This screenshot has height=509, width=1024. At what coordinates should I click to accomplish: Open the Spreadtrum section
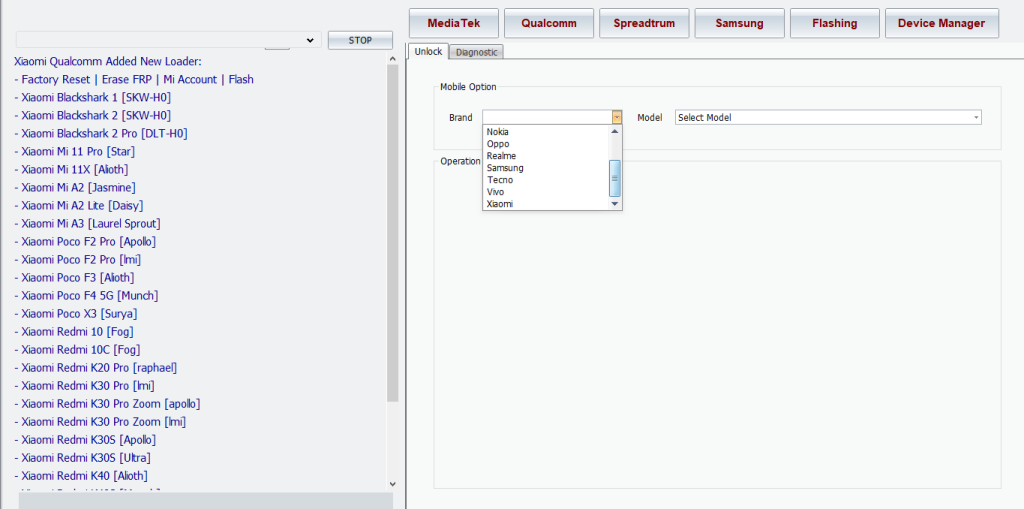click(644, 23)
